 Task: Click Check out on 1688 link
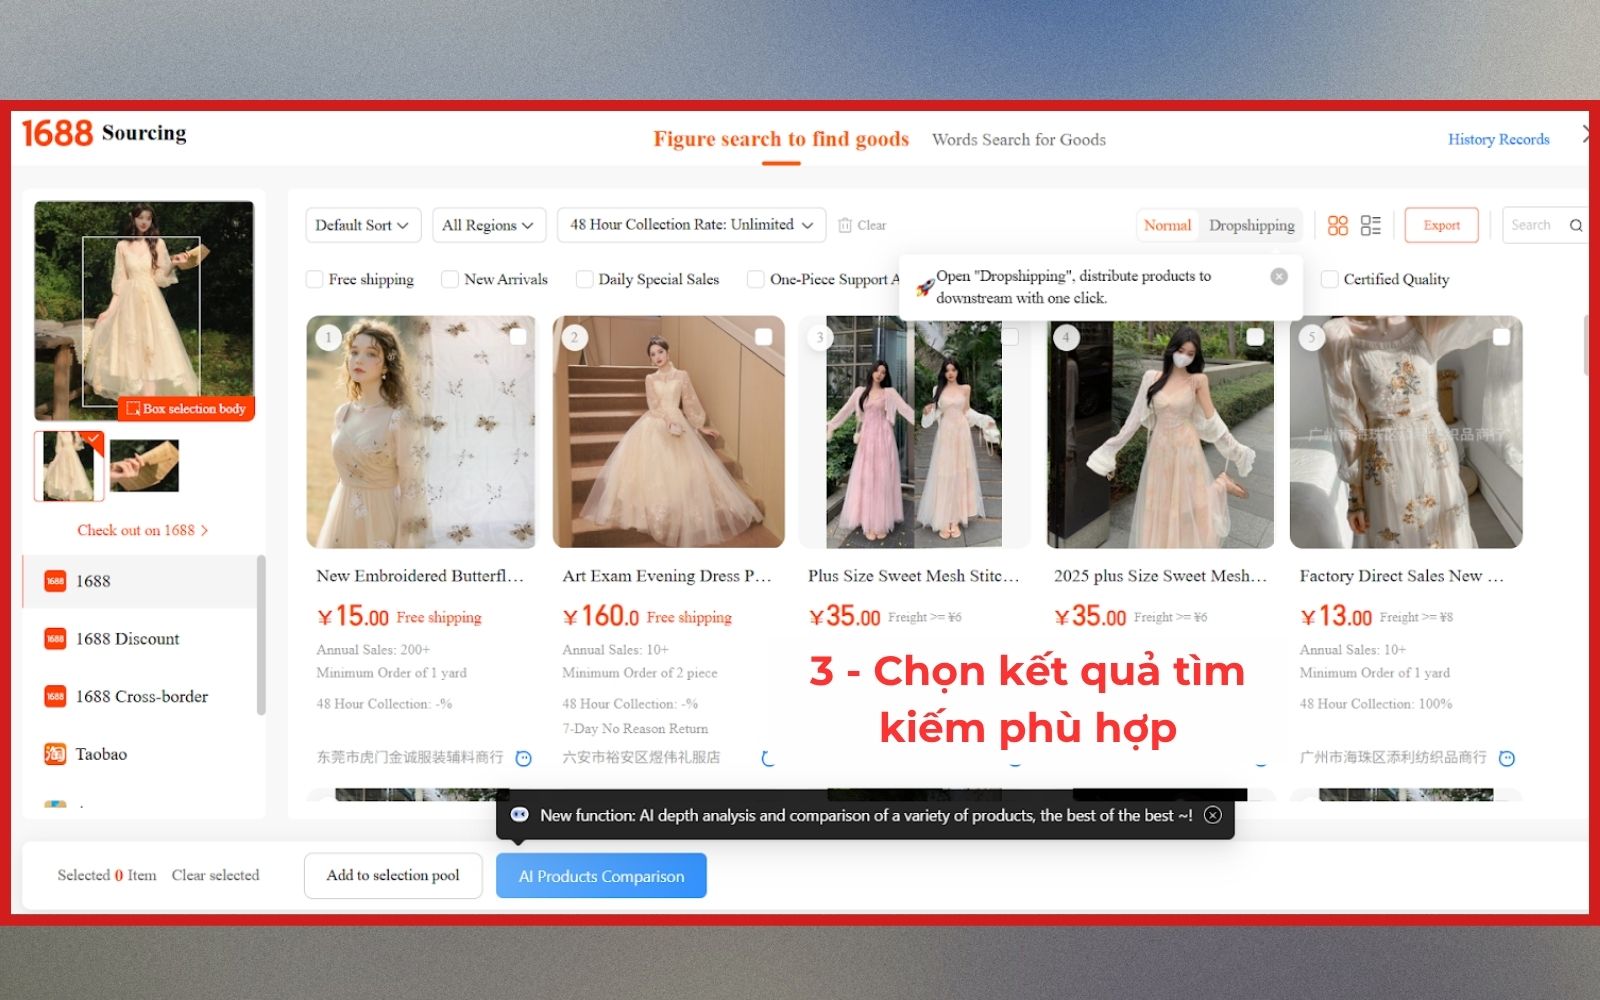point(143,530)
